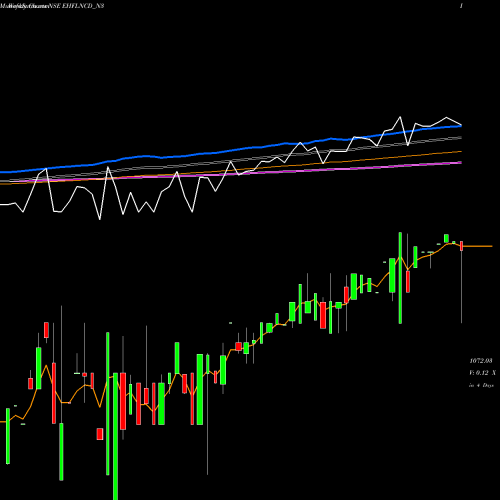Click the 'in 4 Days' label
500x500 pixels.
tap(481, 385)
